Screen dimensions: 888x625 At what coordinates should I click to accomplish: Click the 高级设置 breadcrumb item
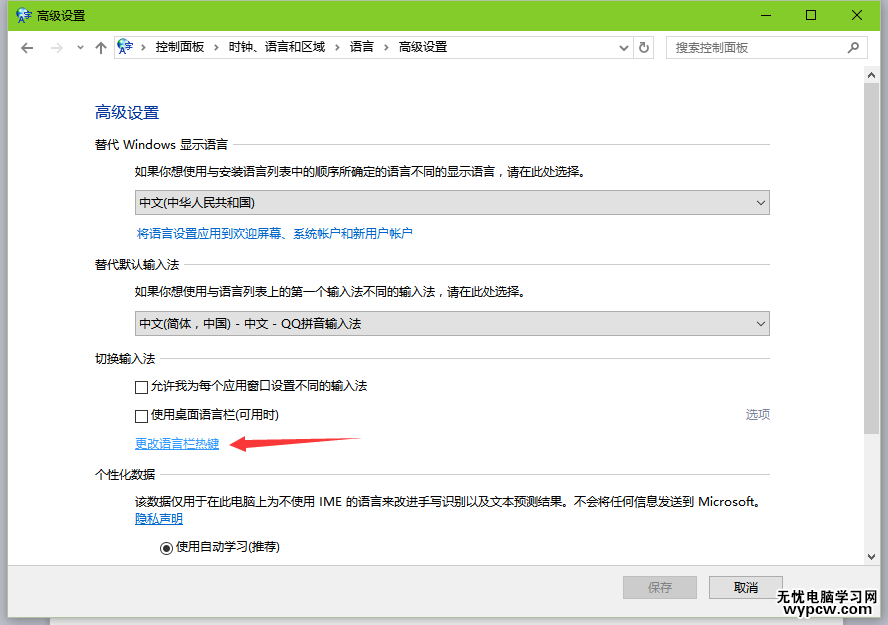(423, 47)
